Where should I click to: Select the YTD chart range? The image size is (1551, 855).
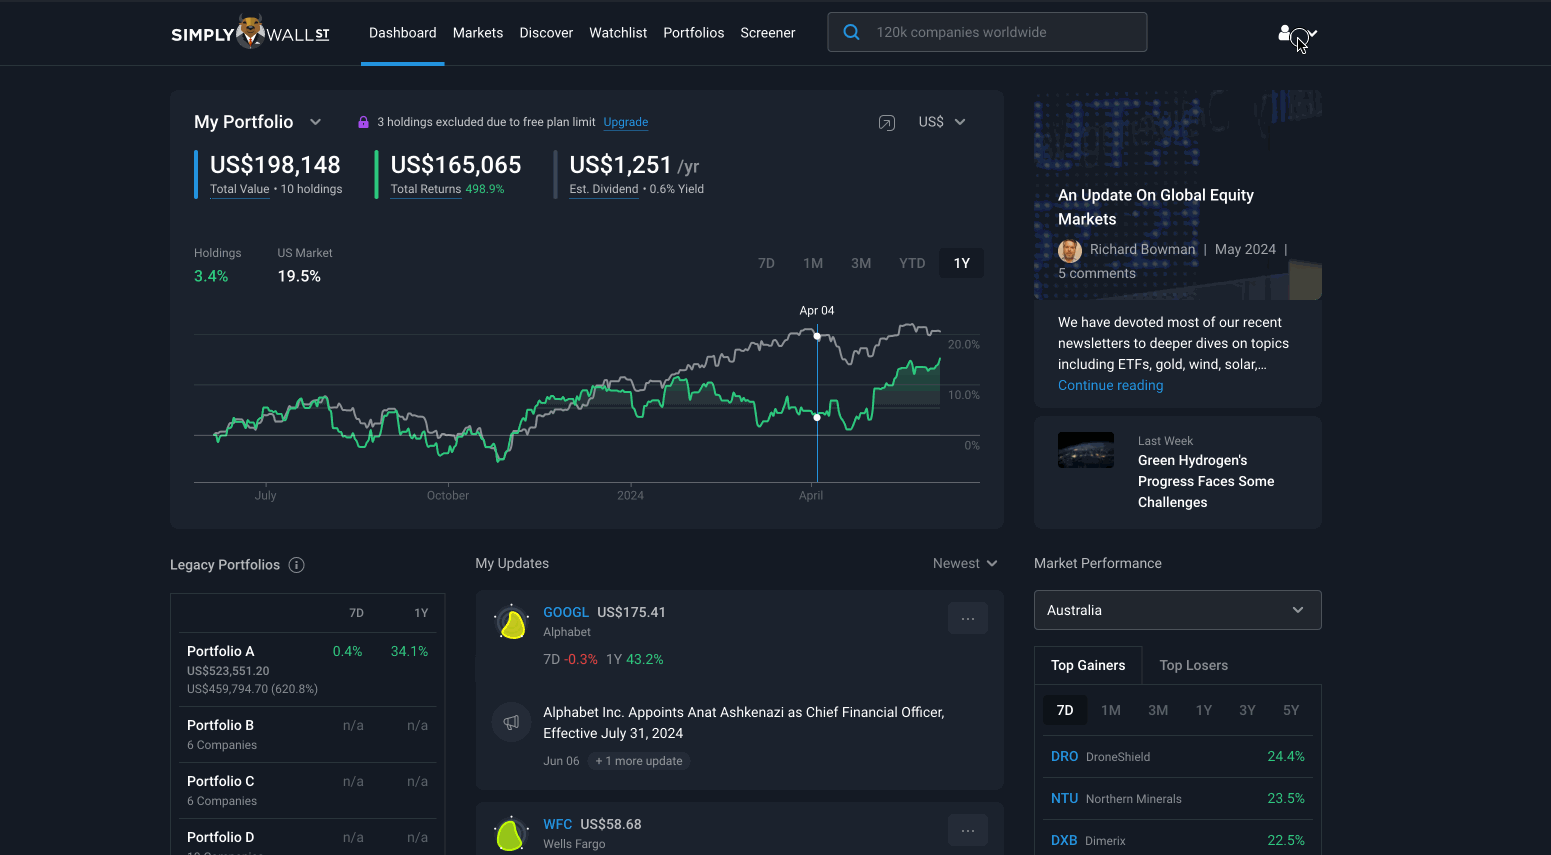[912, 263]
